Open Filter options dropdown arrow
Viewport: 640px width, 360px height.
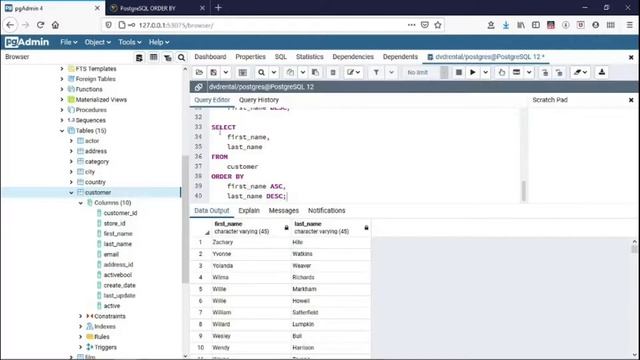(x=391, y=72)
